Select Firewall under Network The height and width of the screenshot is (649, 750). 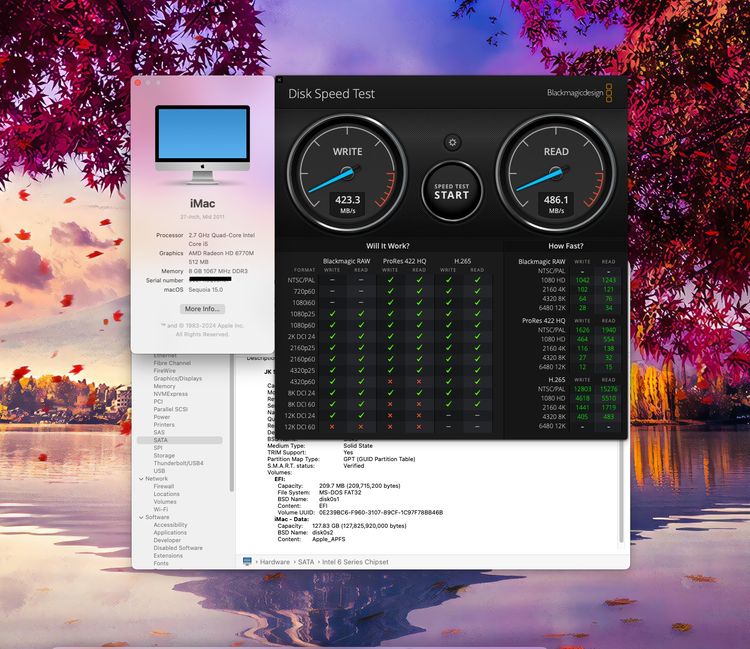coord(164,486)
